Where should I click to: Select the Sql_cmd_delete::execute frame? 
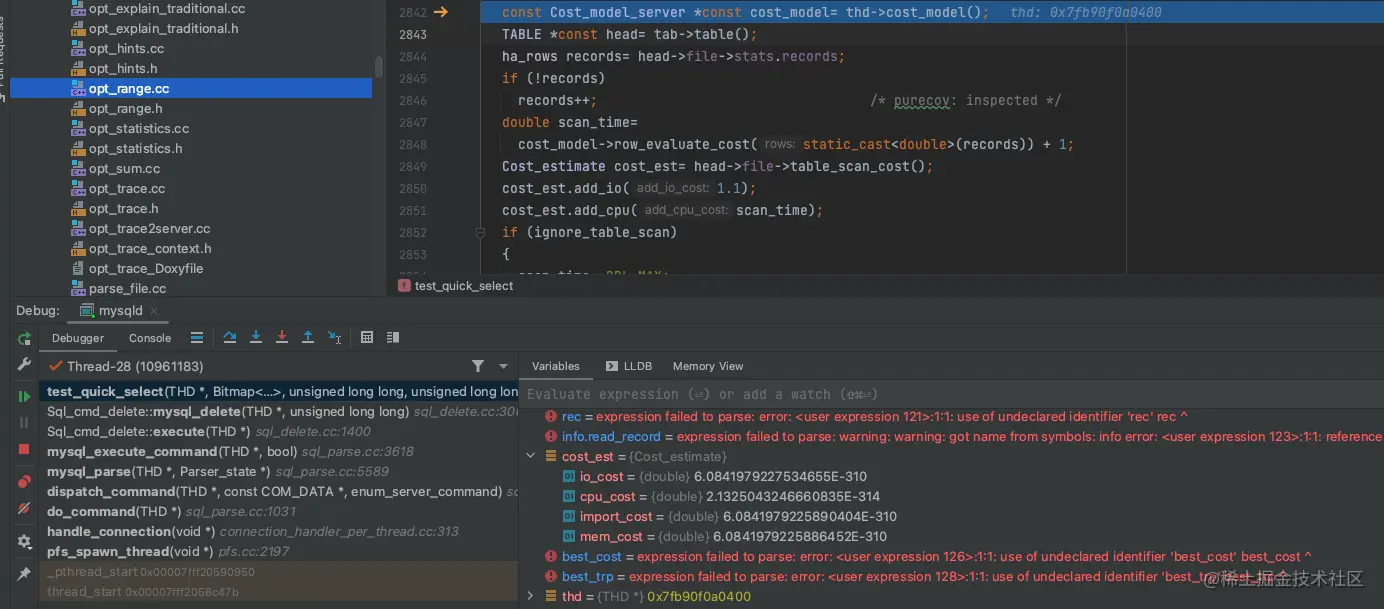[279, 431]
